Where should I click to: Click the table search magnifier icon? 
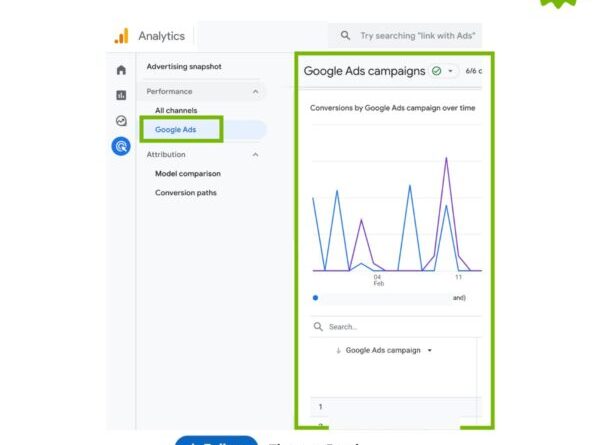[318, 326]
